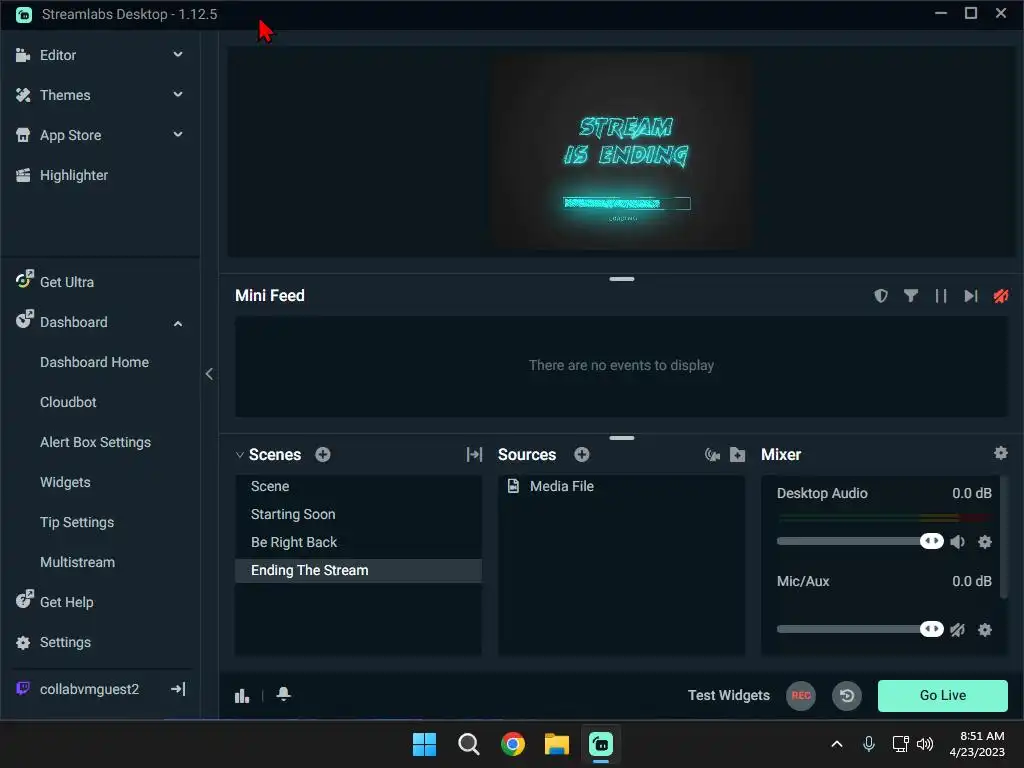Collapse the Dashboard section chevron
The height and width of the screenshot is (768, 1024).
(178, 323)
